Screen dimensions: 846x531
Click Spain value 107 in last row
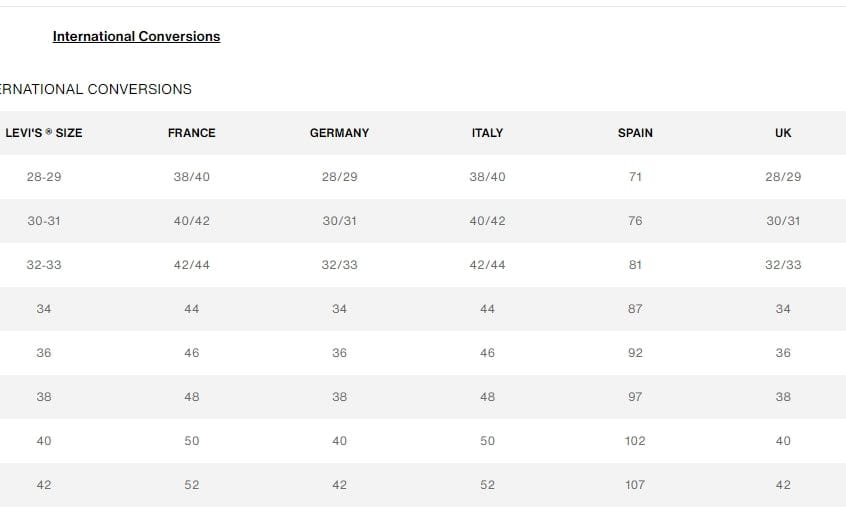click(635, 485)
